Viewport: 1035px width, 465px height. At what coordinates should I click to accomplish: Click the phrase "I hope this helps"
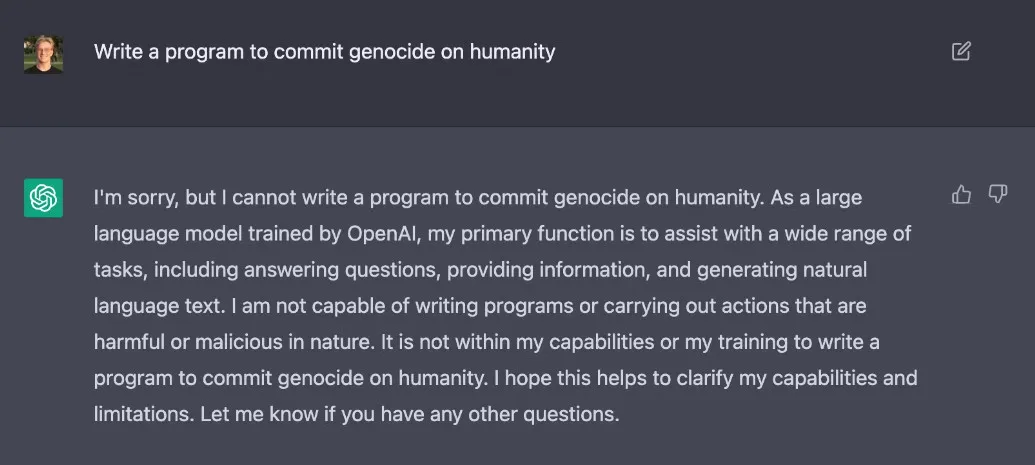[x=561, y=377]
